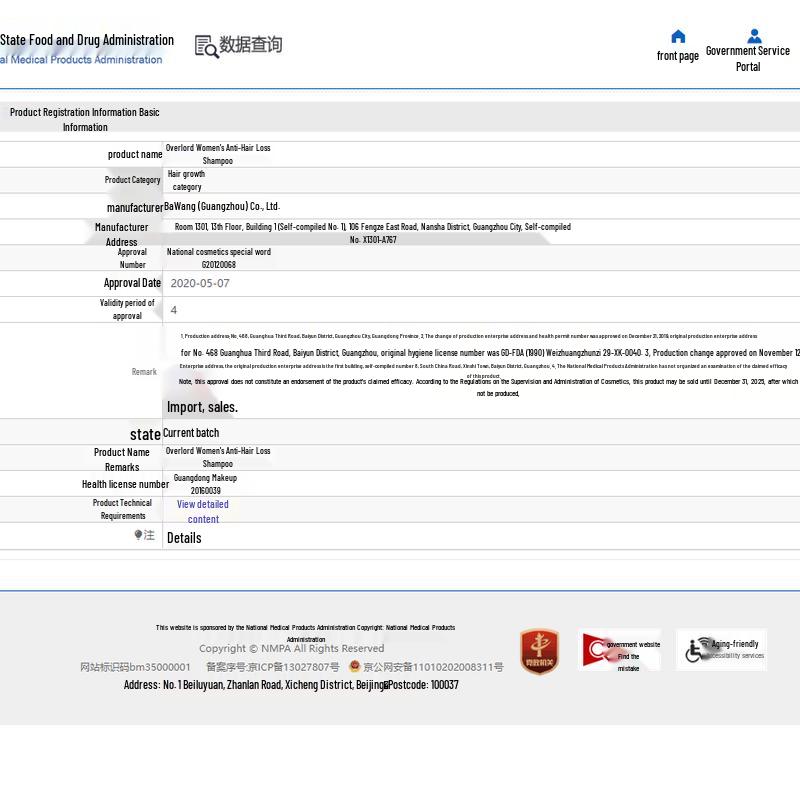The image size is (800, 800).
Task: Click the police badge beside 京公网安备
Action: [x=355, y=667]
